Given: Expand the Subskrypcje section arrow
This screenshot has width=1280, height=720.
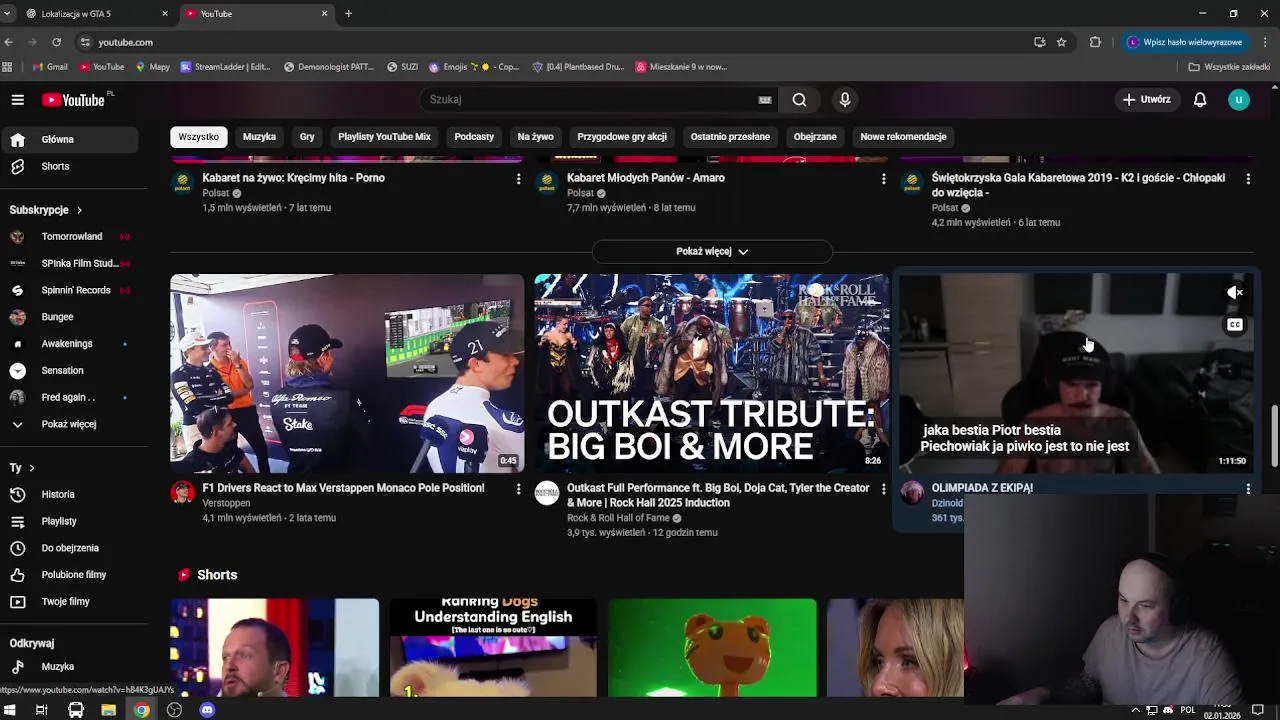Looking at the screenshot, I should [79, 210].
